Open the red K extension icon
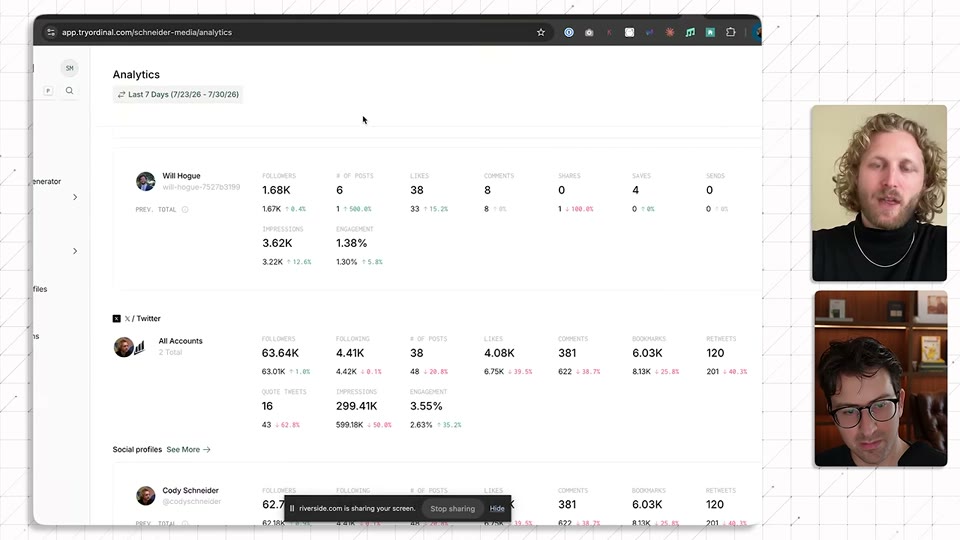This screenshot has width=960, height=540. point(609,32)
